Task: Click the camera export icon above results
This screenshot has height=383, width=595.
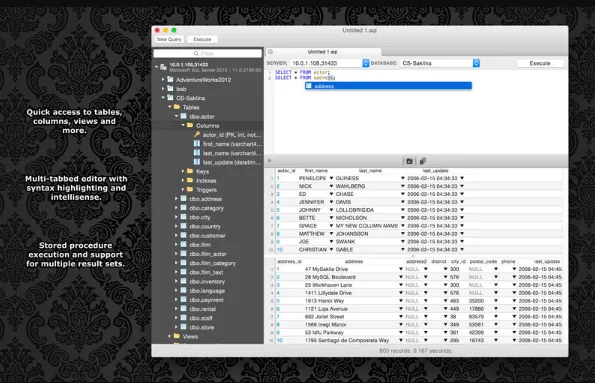Action: click(409, 161)
